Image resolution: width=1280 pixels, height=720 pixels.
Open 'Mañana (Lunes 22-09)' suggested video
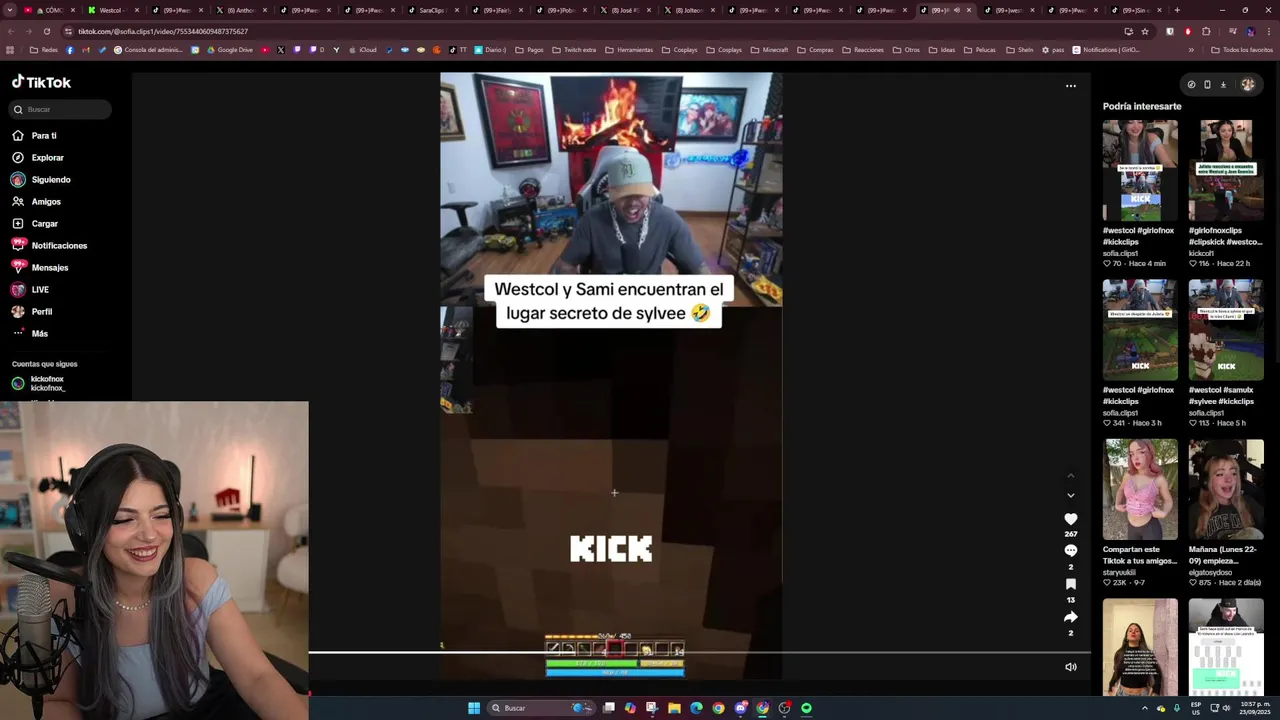(x=1226, y=490)
